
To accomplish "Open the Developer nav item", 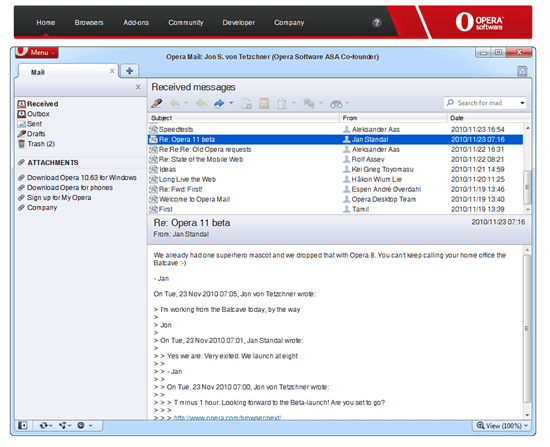I will tap(239, 23).
